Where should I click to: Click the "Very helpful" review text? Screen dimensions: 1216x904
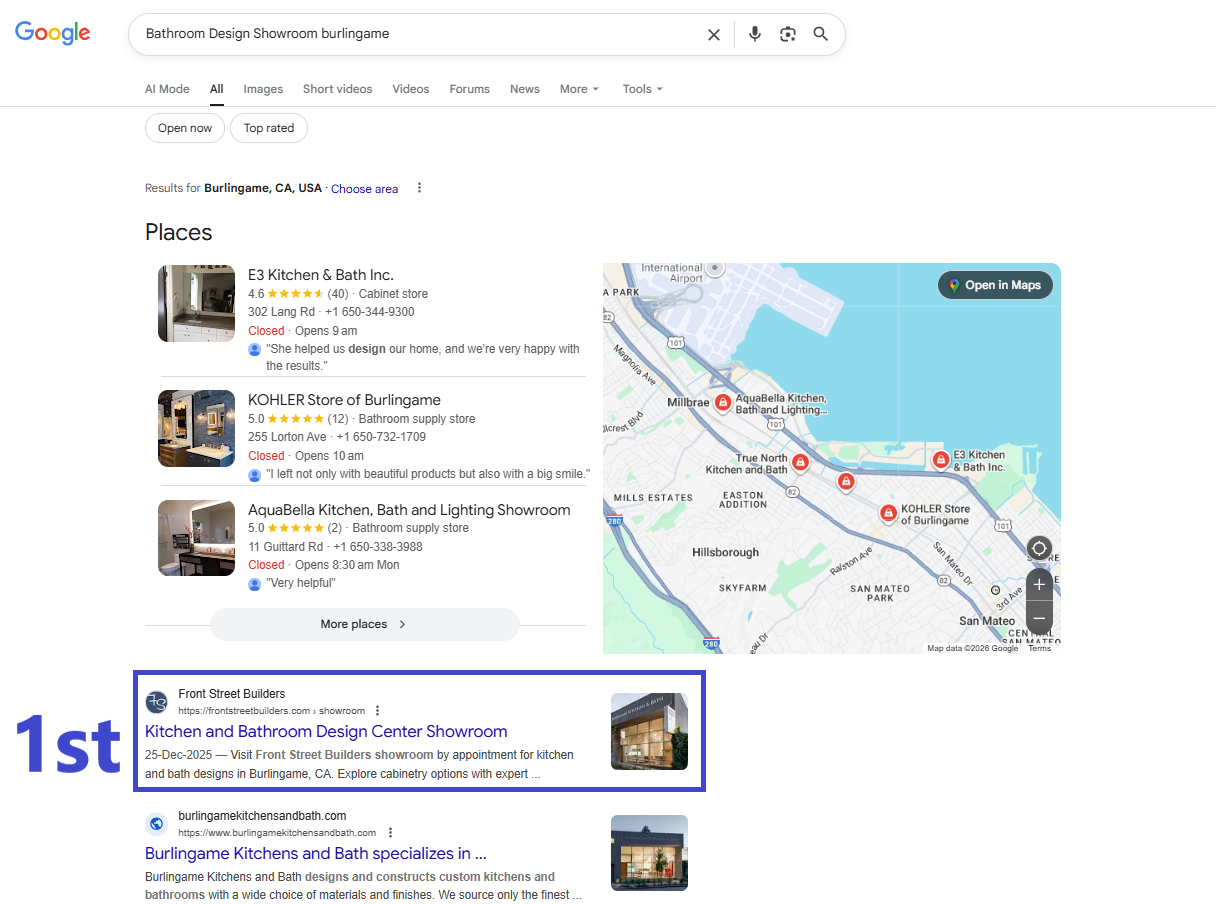(301, 583)
